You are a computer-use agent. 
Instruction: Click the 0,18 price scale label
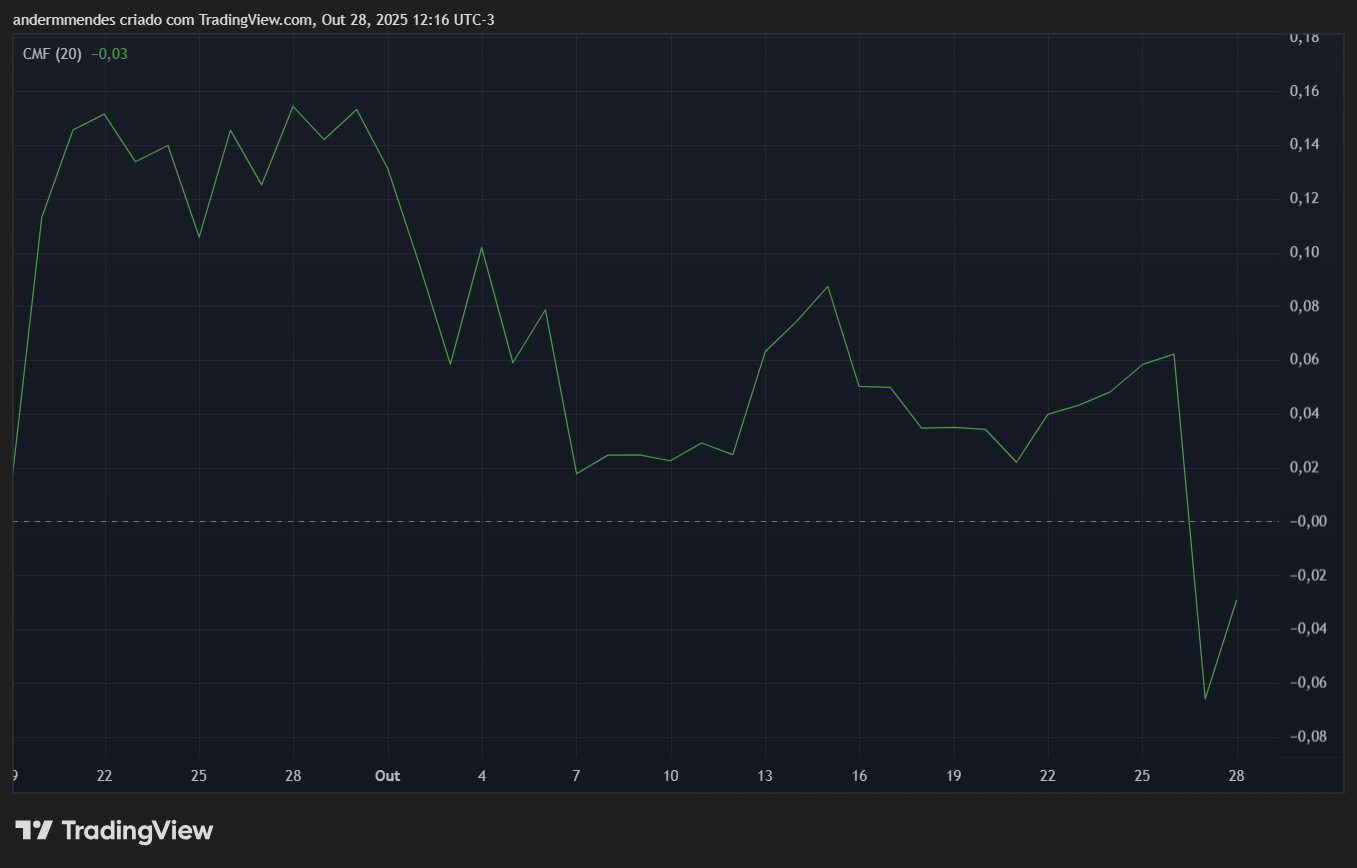click(1307, 36)
